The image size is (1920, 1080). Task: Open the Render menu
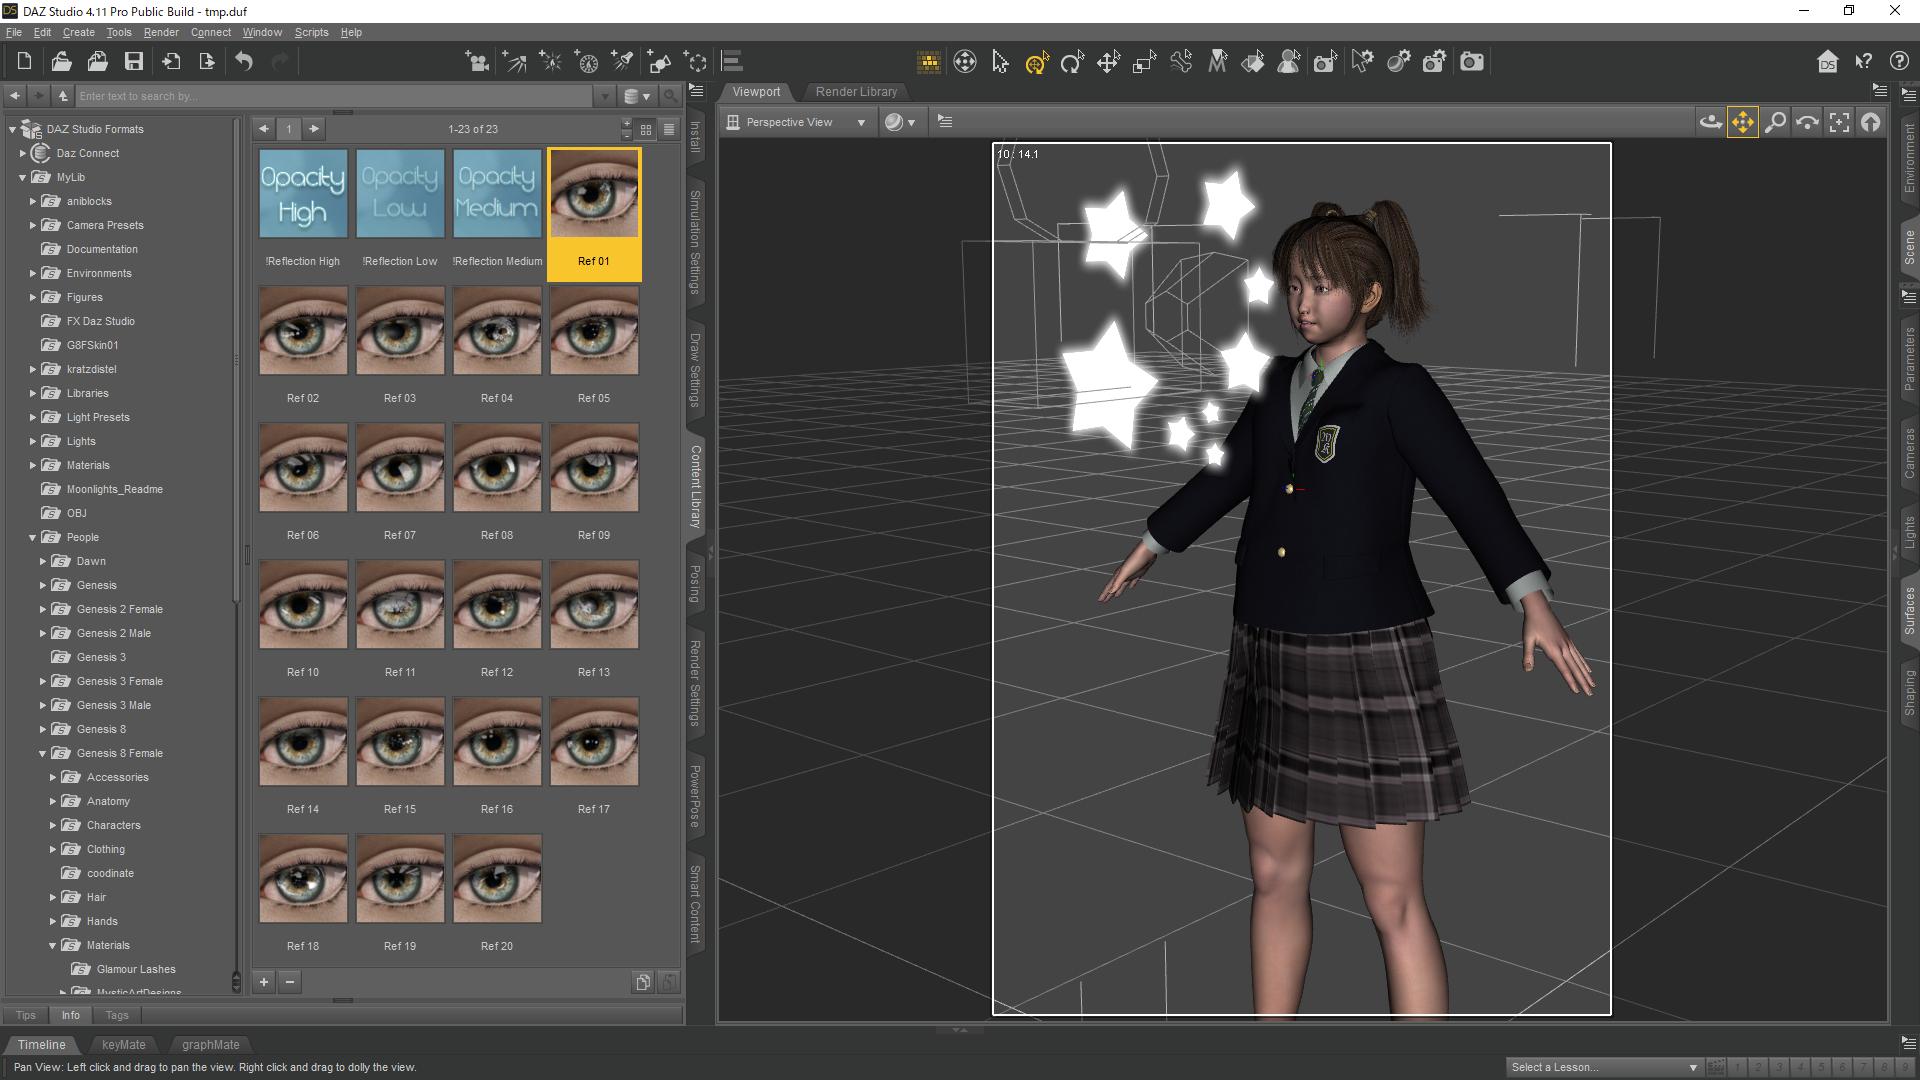(x=160, y=32)
